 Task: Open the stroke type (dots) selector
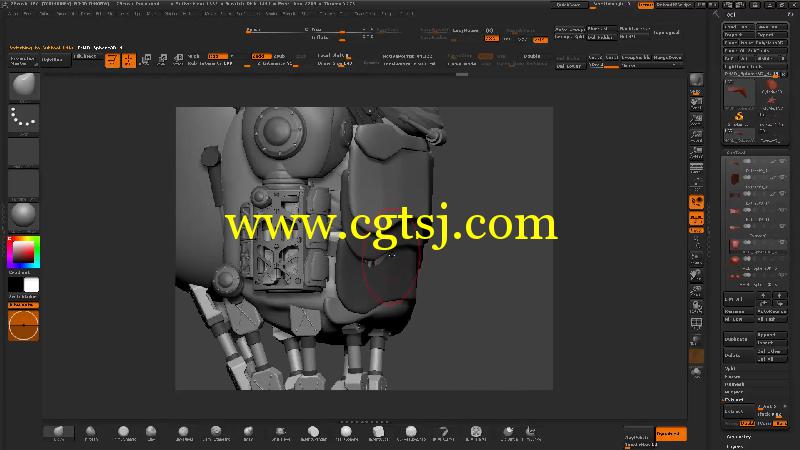[24, 119]
